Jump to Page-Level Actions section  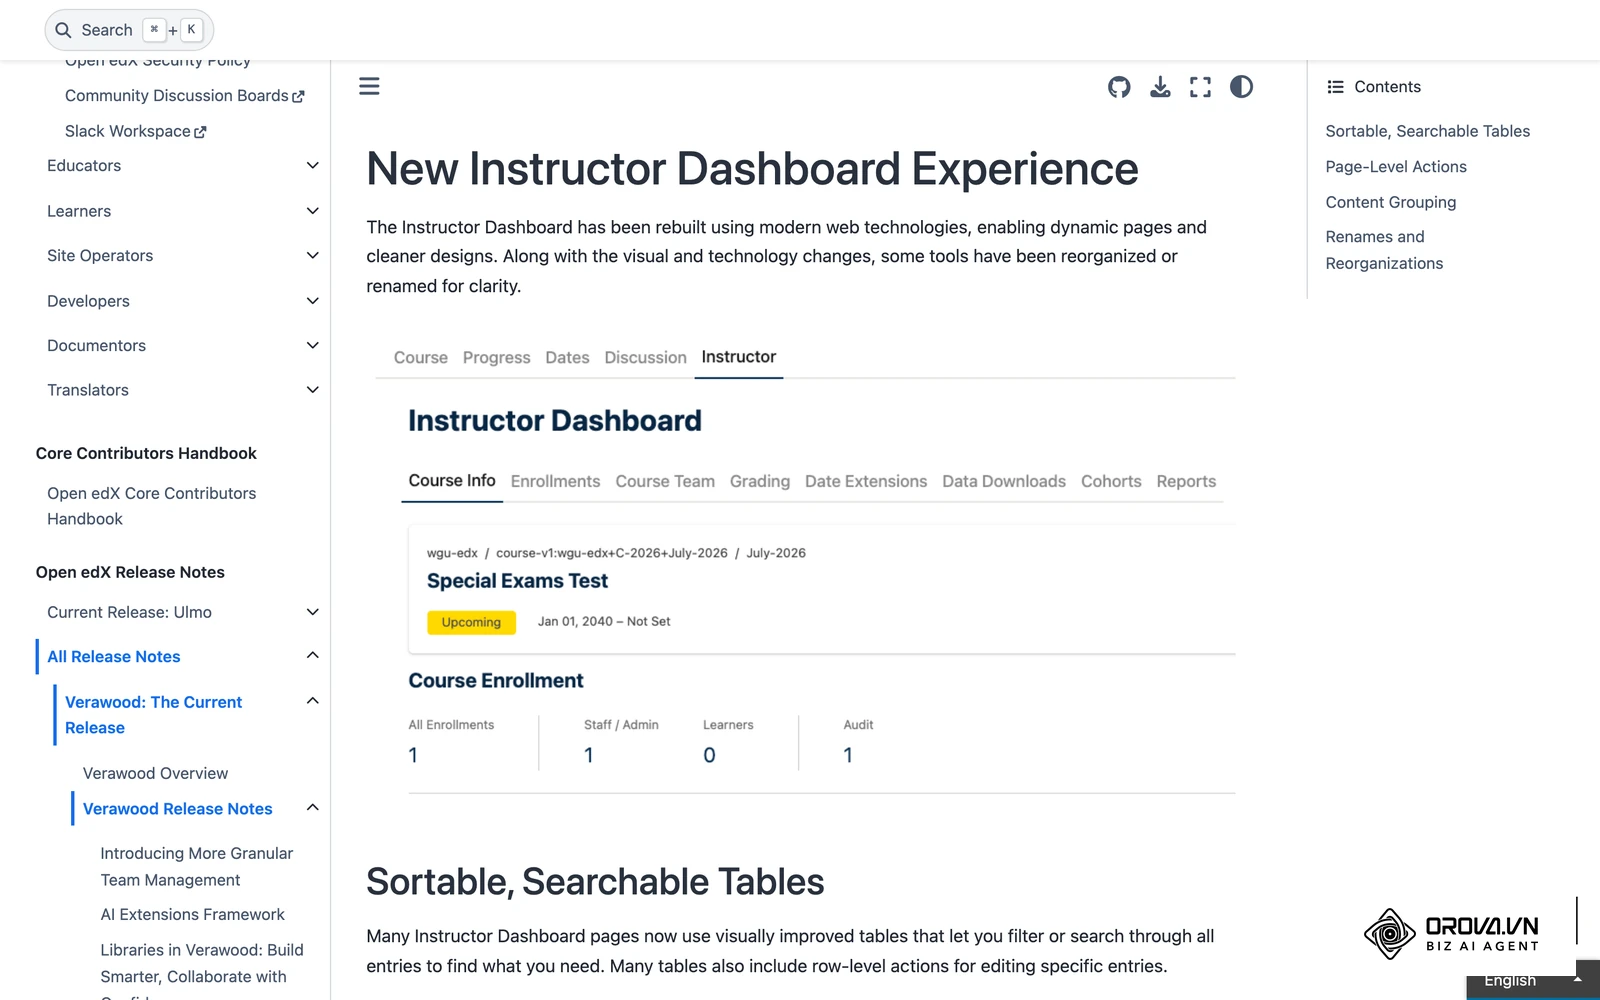tap(1396, 167)
